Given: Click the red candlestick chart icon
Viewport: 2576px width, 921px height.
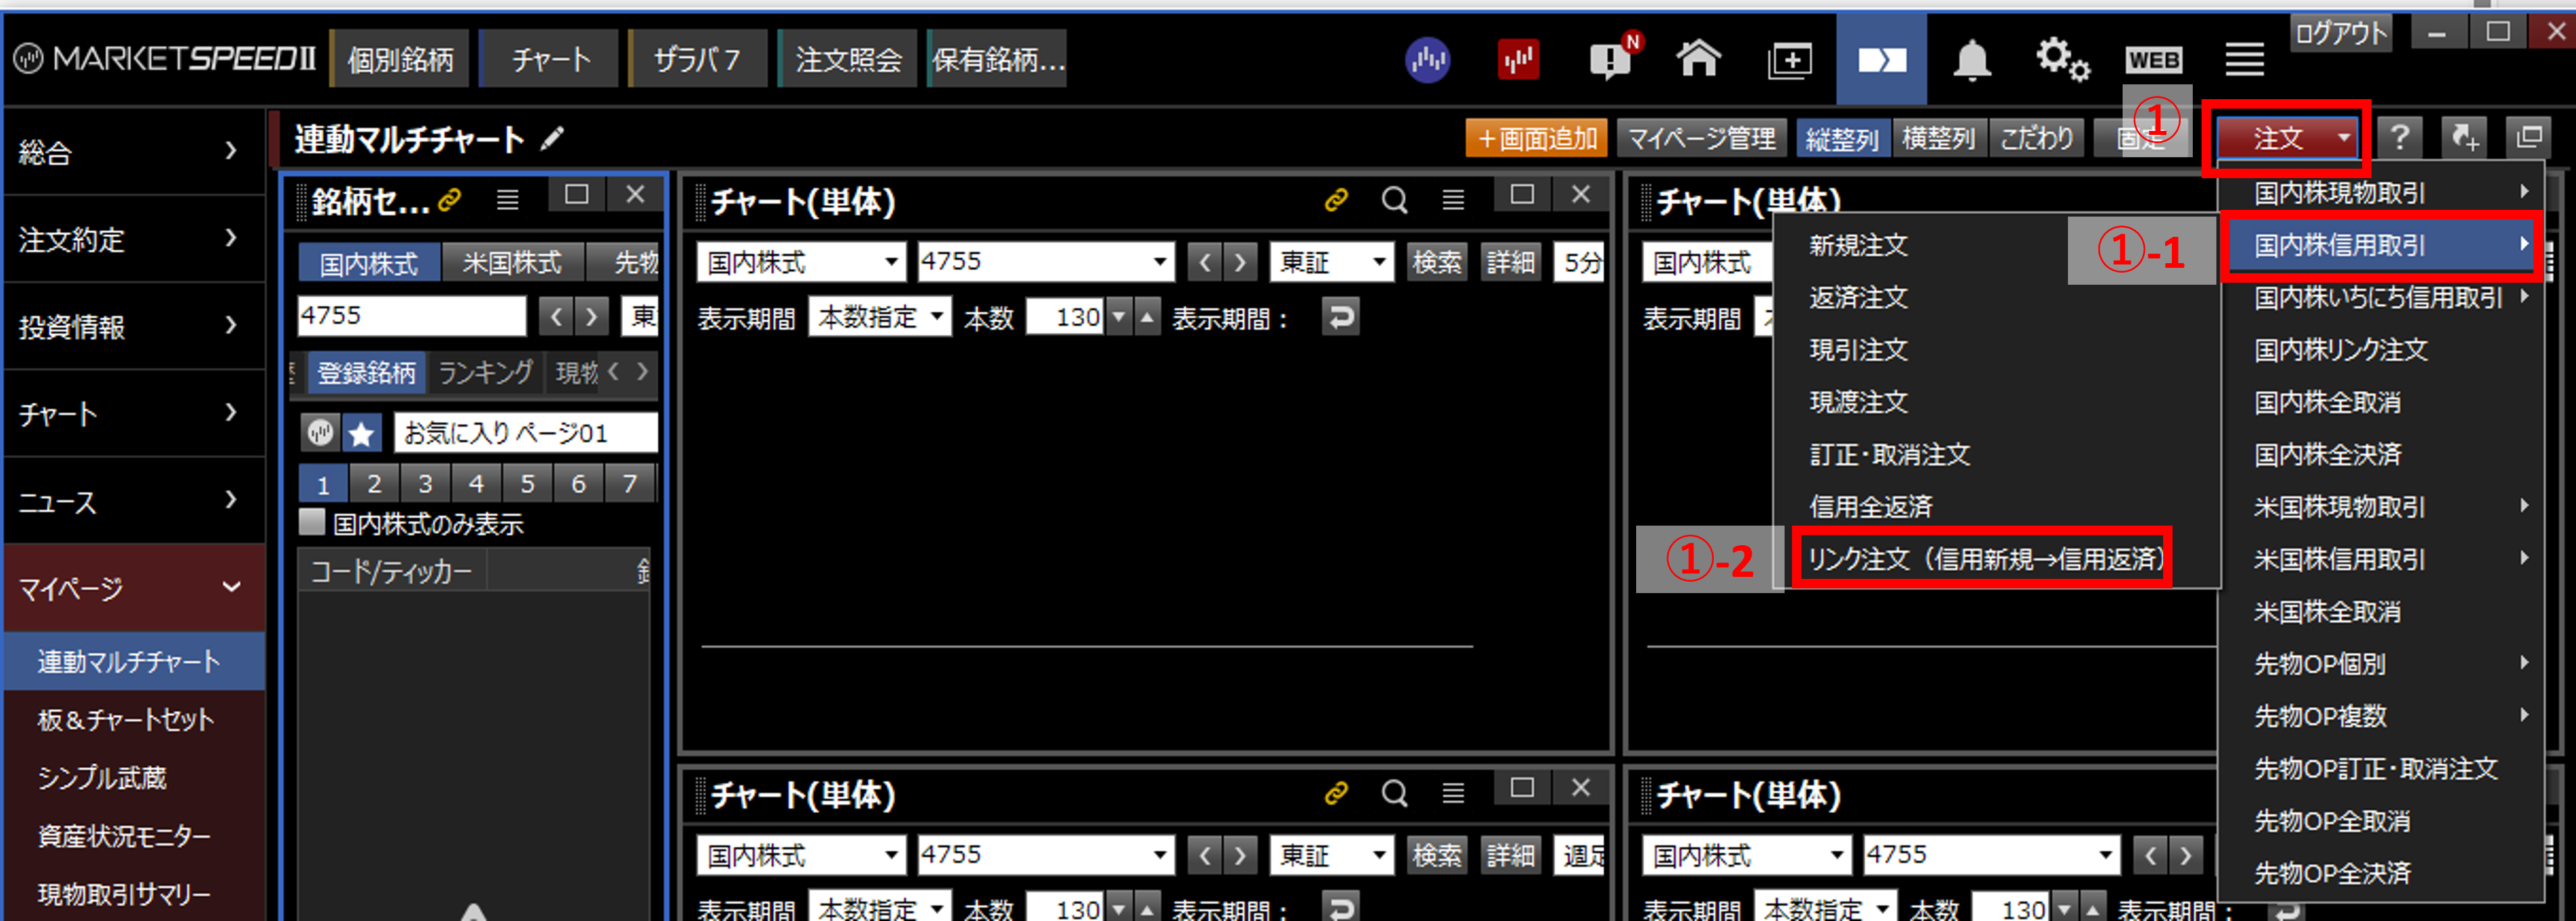Looking at the screenshot, I should (1518, 60).
